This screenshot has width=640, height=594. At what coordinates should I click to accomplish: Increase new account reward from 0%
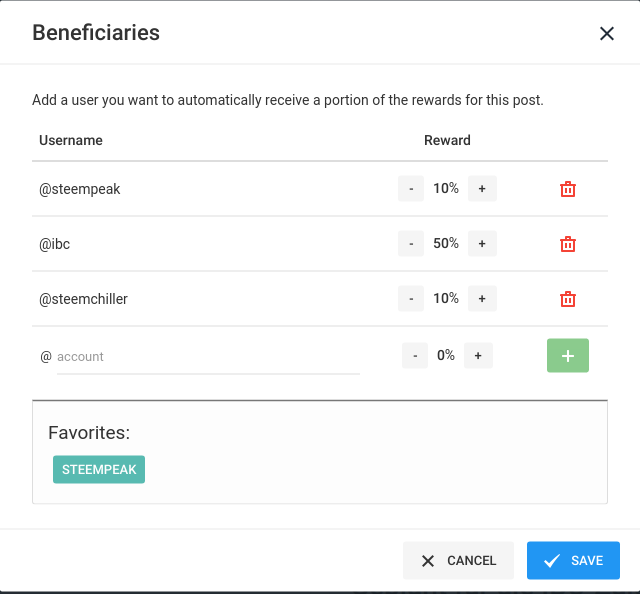point(478,356)
